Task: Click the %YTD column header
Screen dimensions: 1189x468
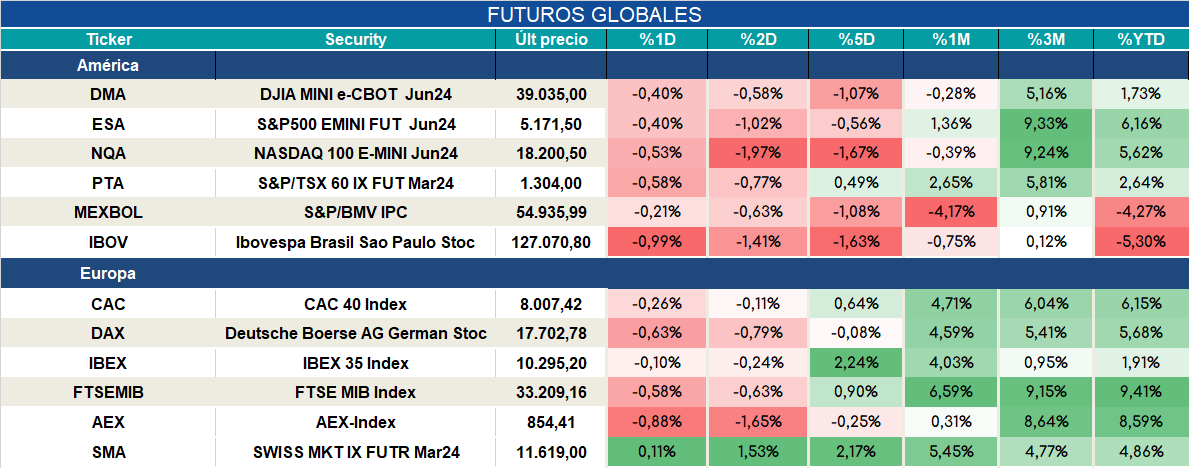Action: 1140,40
